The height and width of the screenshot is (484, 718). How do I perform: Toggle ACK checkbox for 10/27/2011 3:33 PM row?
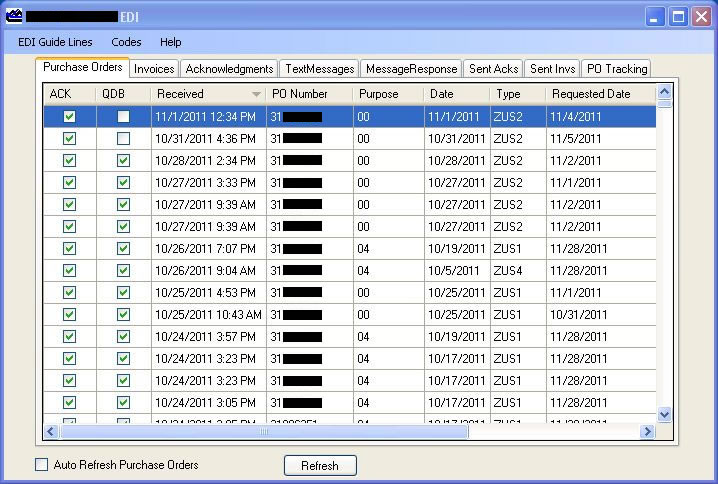pyautogui.click(x=70, y=182)
